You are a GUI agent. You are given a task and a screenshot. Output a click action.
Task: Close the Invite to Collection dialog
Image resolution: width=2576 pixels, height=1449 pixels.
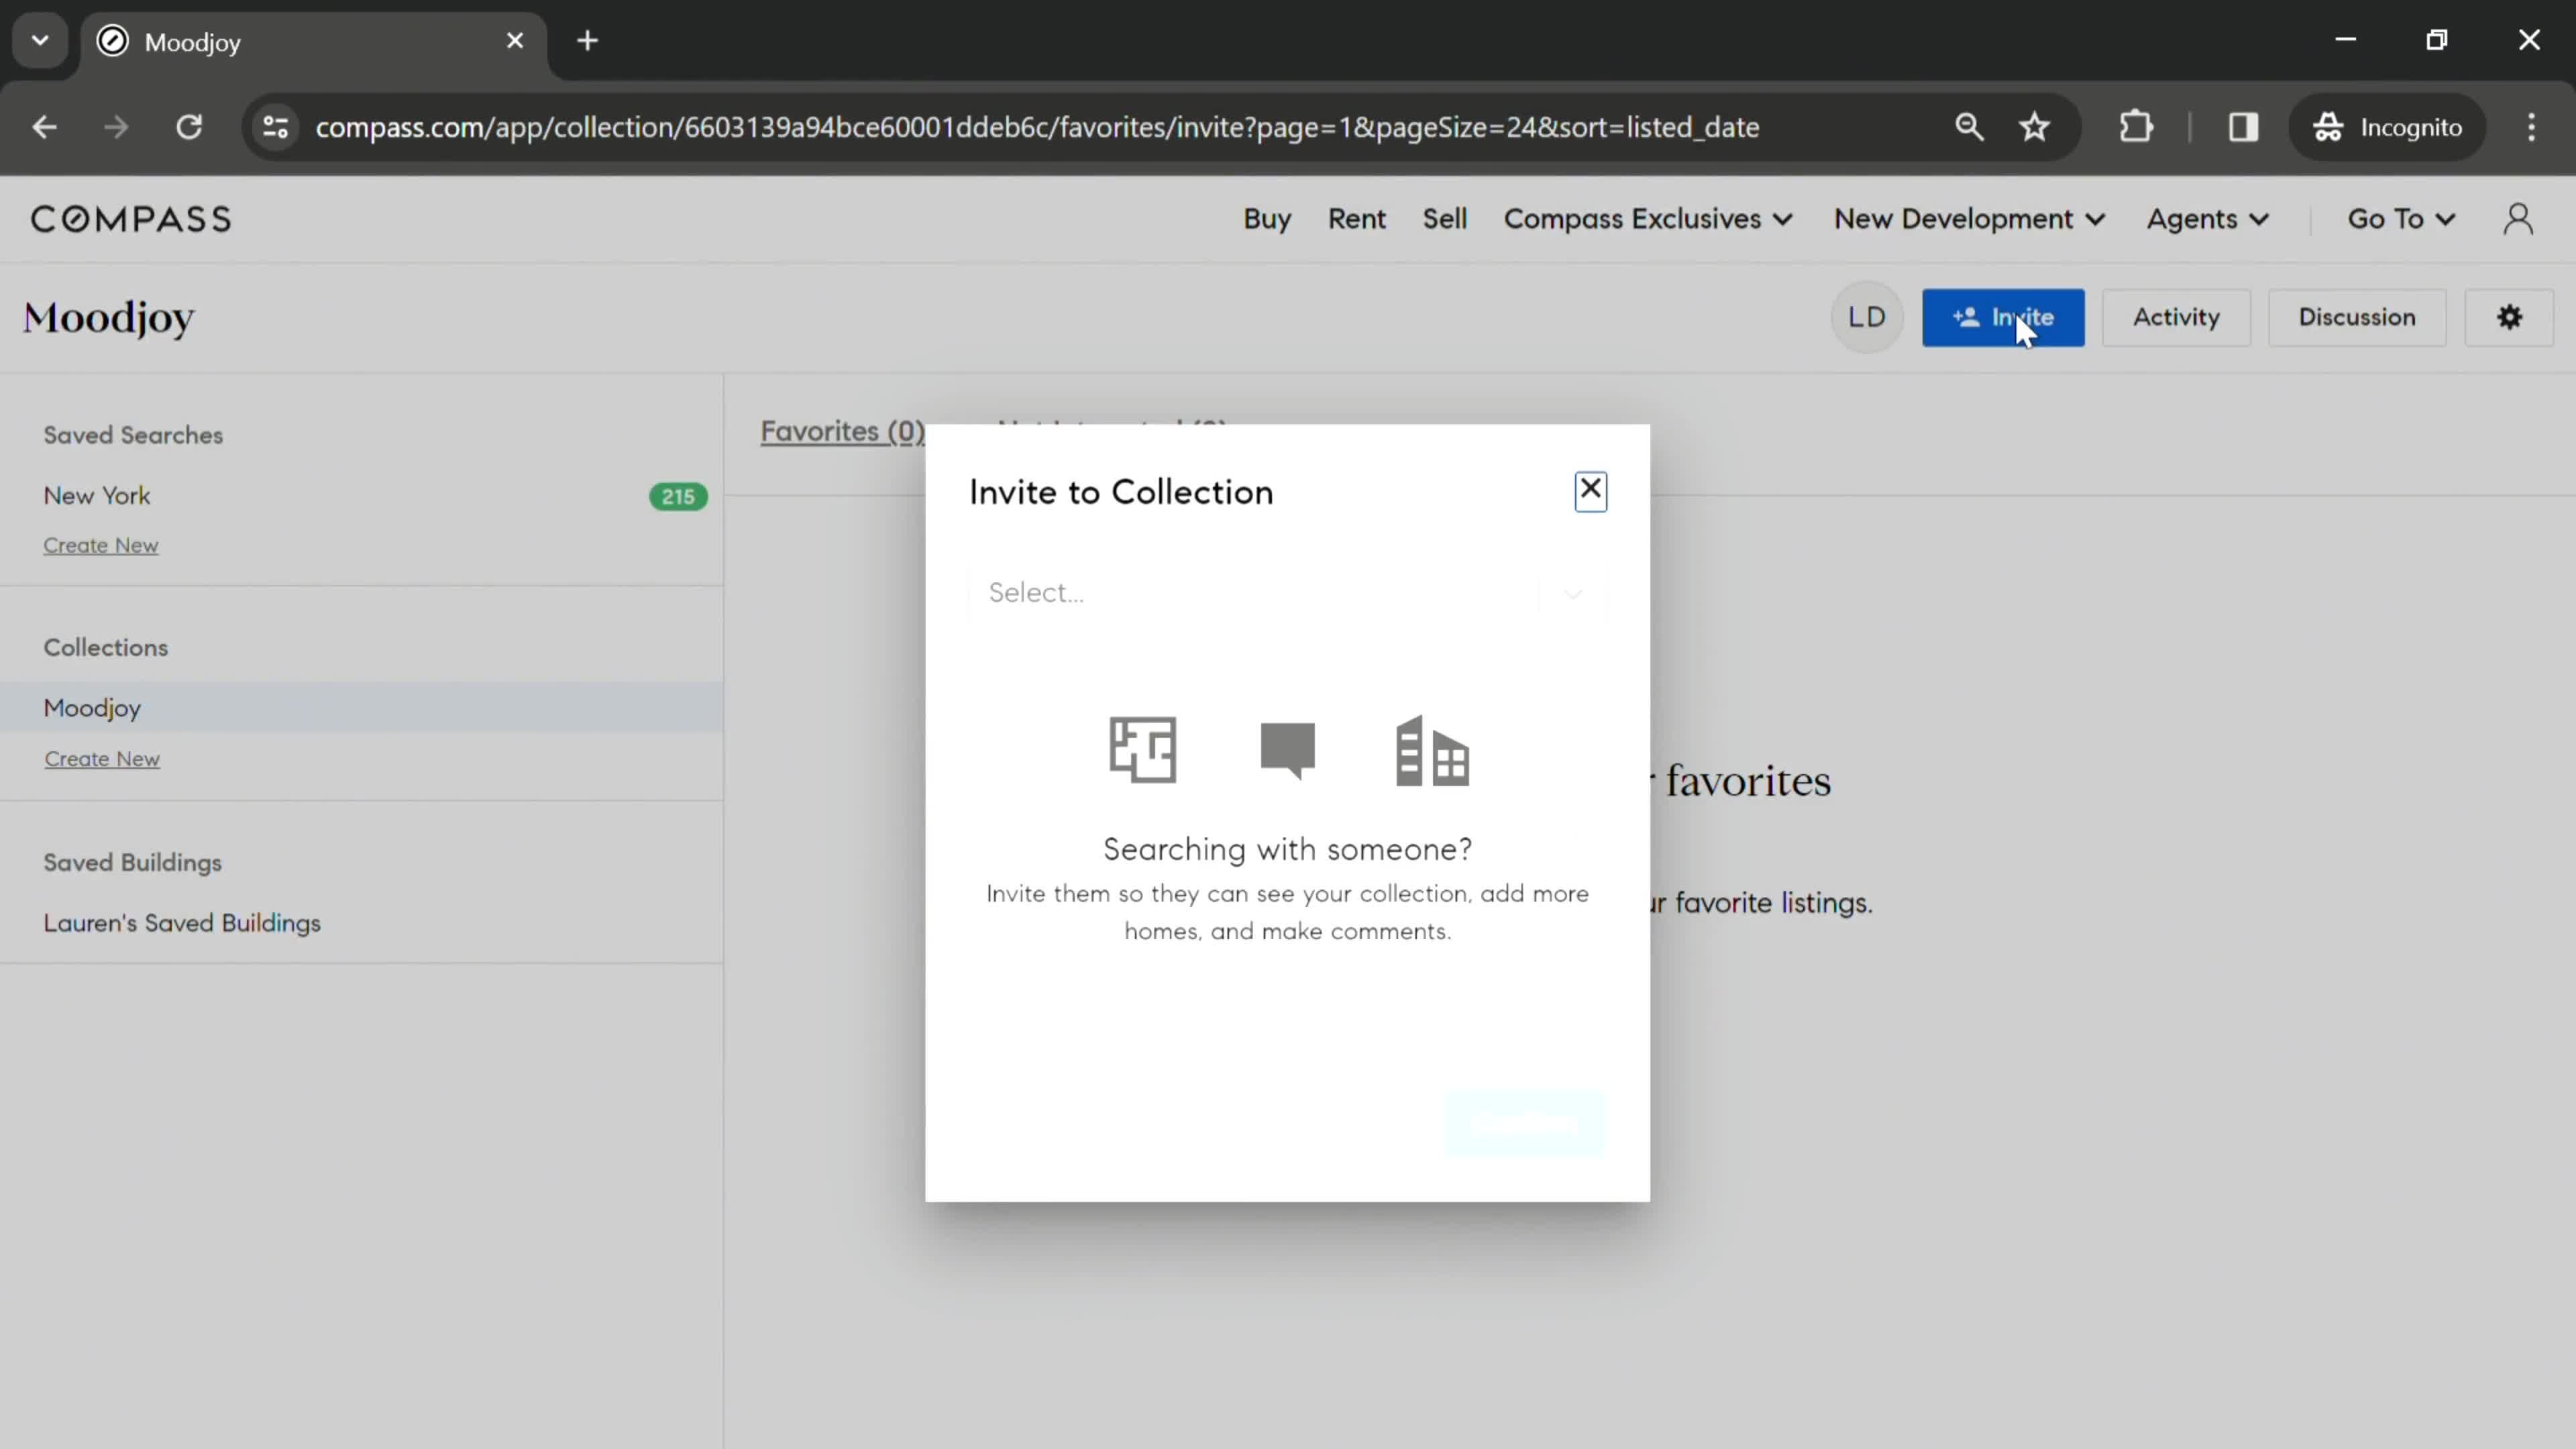click(x=1590, y=491)
